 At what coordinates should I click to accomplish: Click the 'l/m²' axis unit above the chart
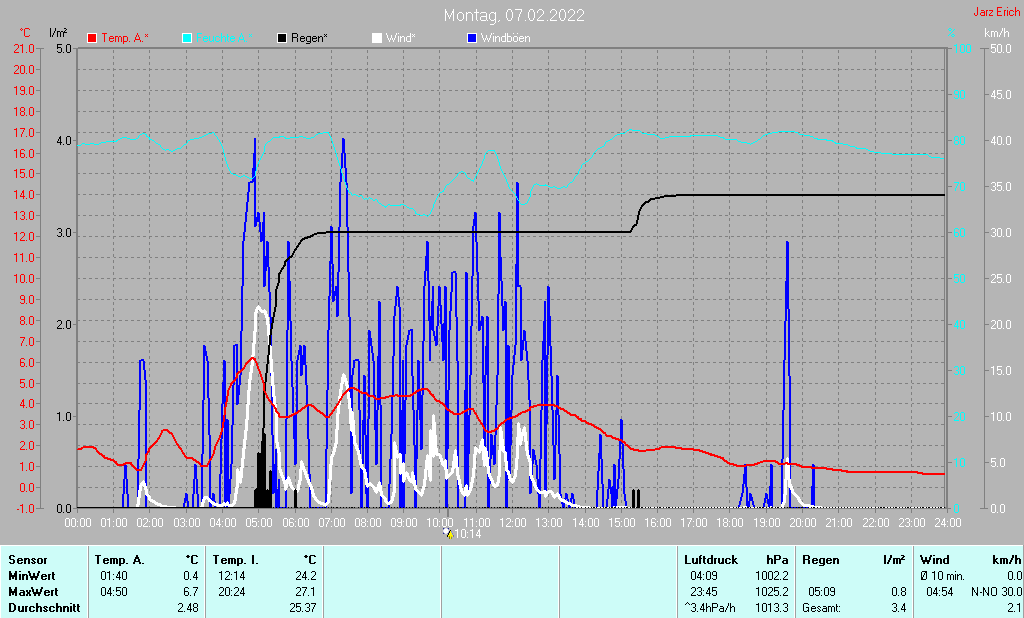pyautogui.click(x=58, y=33)
